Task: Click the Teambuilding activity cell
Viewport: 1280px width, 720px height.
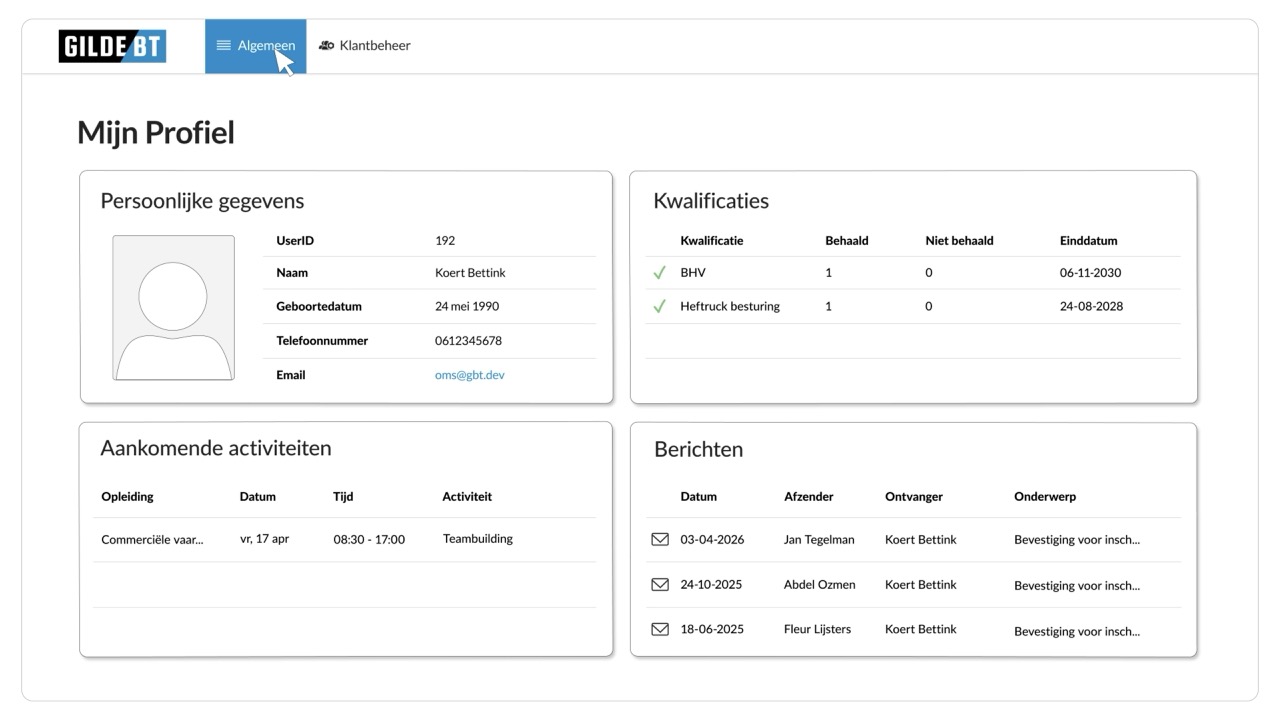Action: 478,539
